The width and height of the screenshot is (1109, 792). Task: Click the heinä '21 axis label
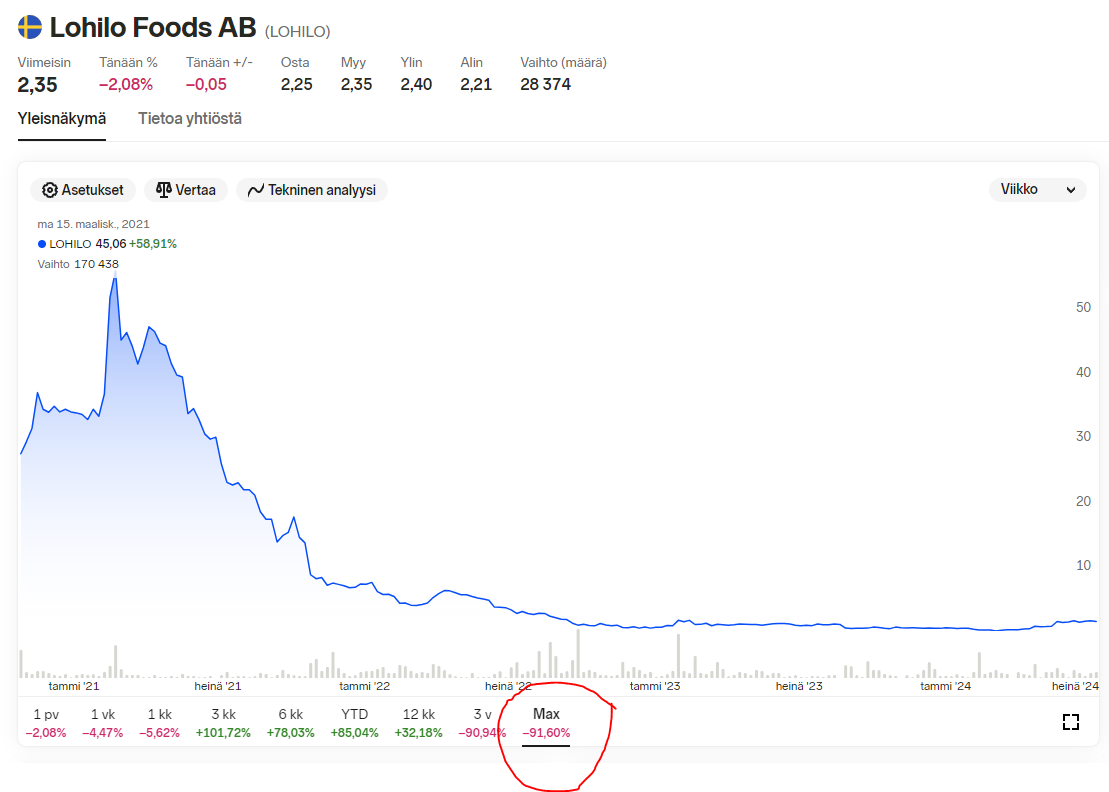point(218,686)
